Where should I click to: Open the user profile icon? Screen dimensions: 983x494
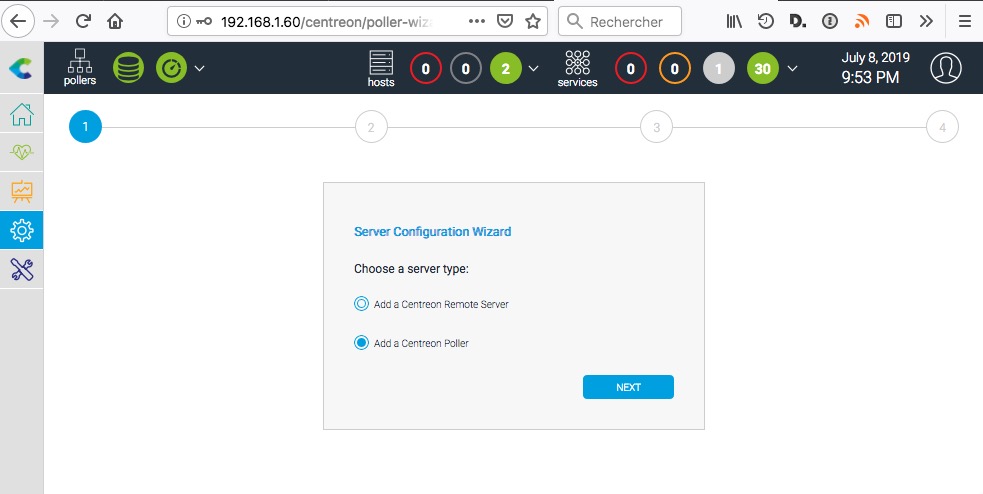click(945, 68)
